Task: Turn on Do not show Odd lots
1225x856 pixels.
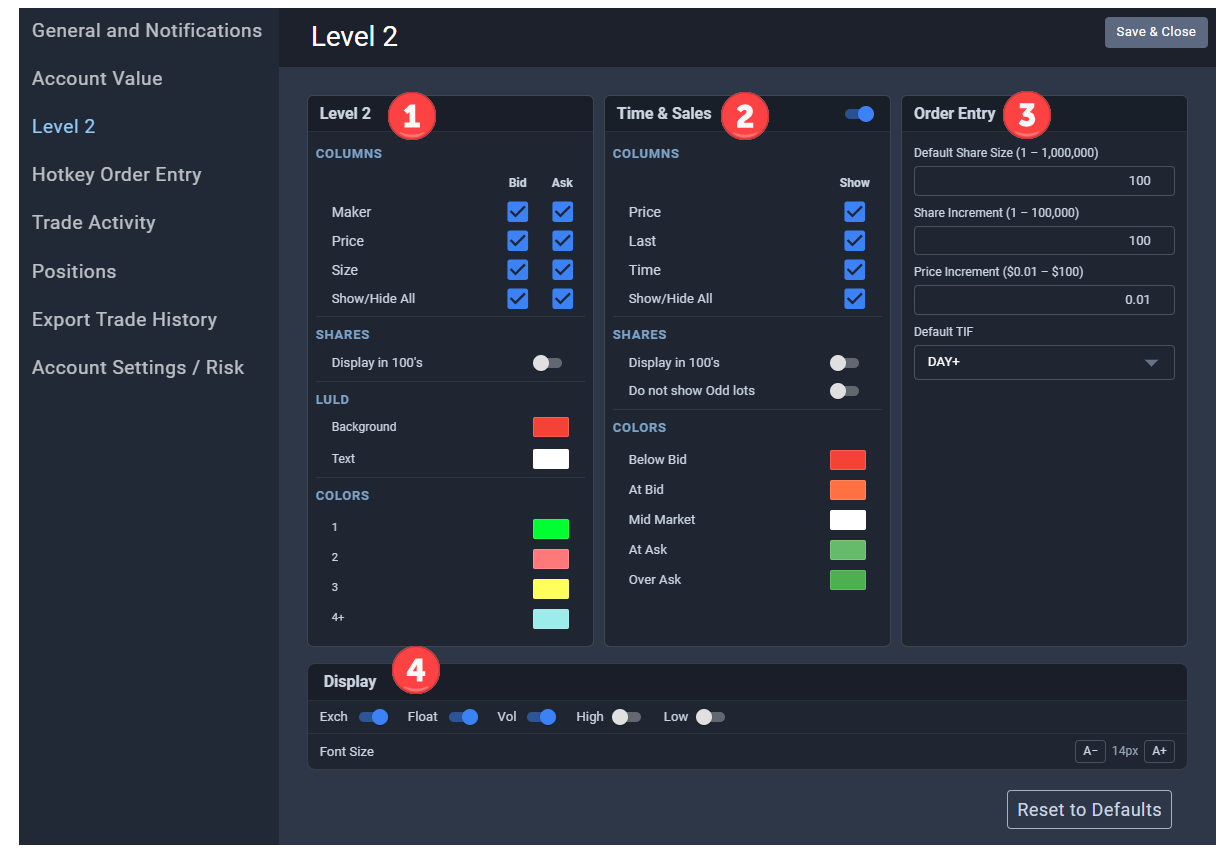Action: coord(844,391)
